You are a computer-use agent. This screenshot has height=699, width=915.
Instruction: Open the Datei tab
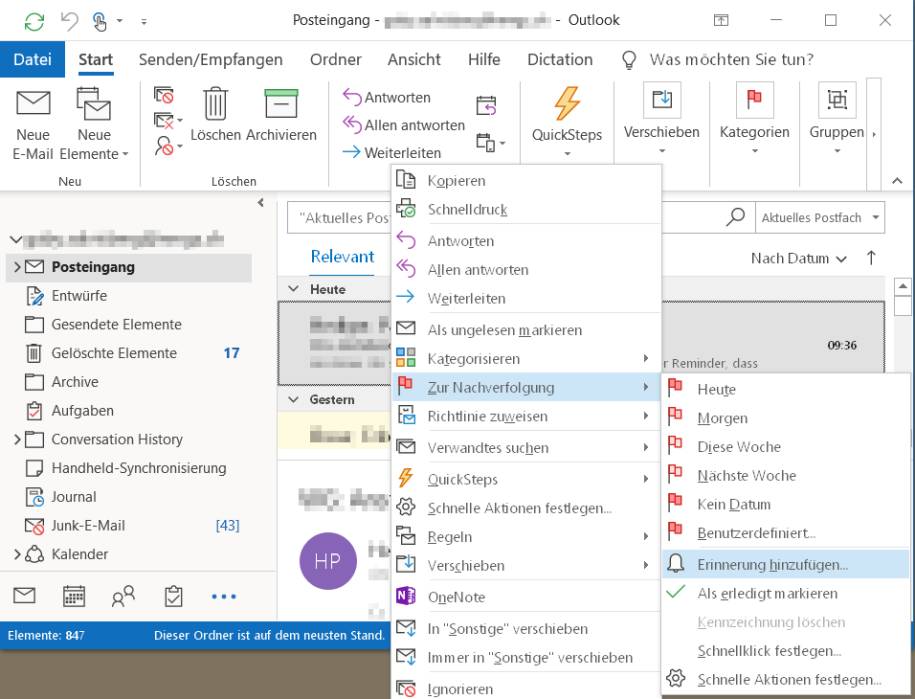[x=32, y=60]
